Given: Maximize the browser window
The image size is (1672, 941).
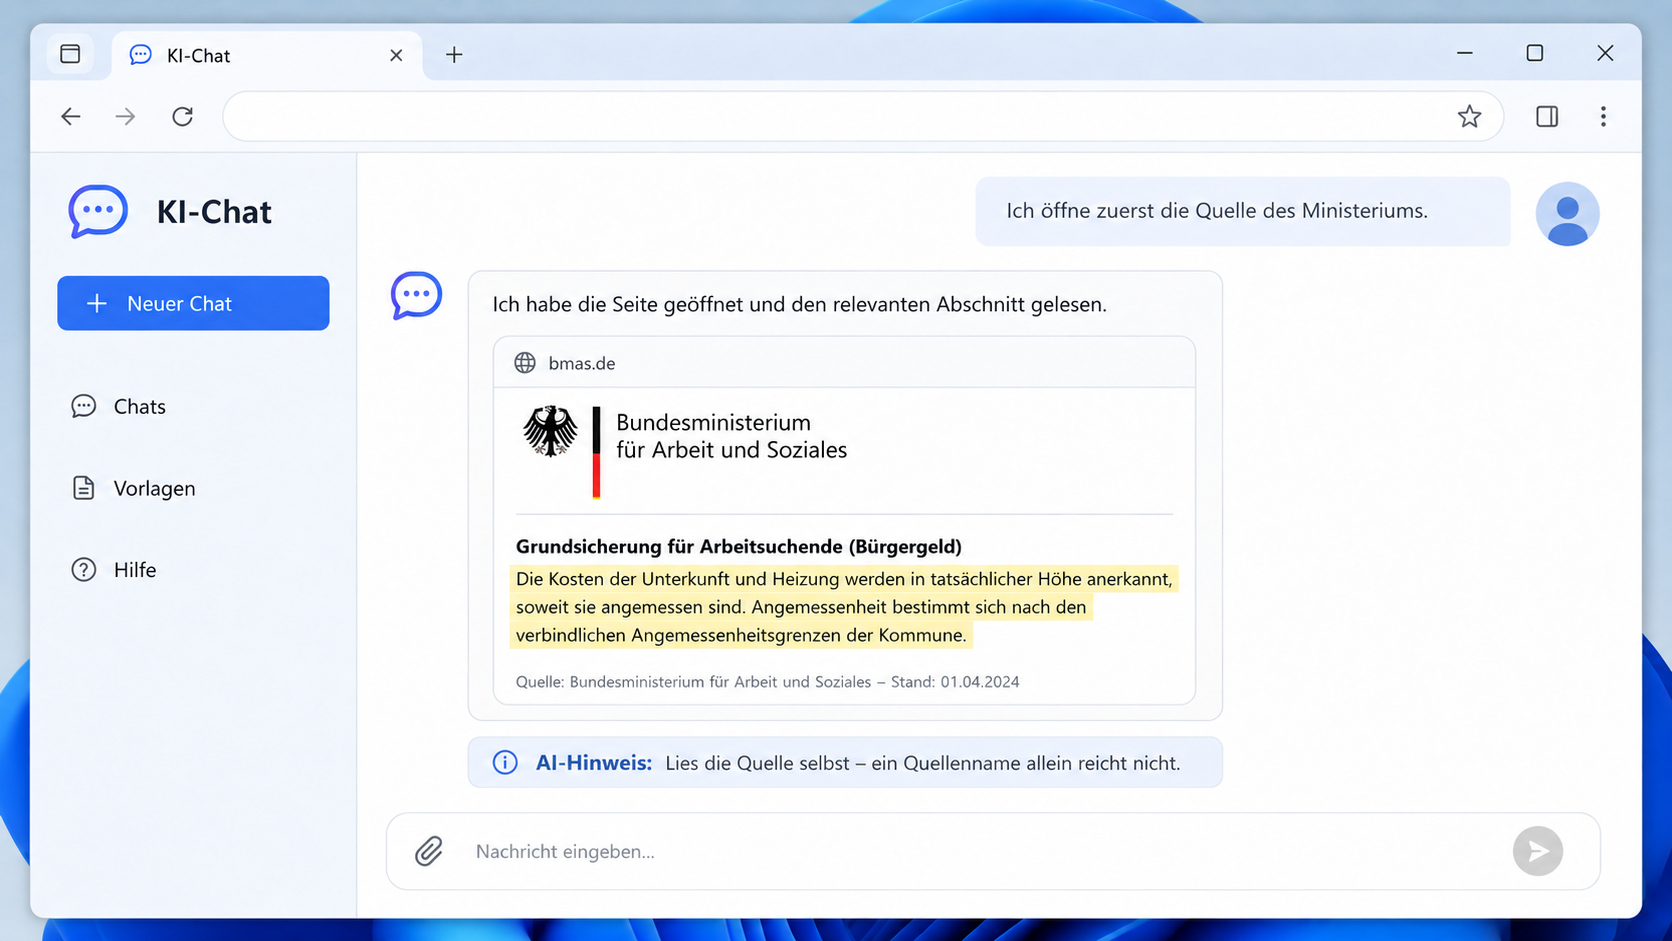Looking at the screenshot, I should [1535, 53].
